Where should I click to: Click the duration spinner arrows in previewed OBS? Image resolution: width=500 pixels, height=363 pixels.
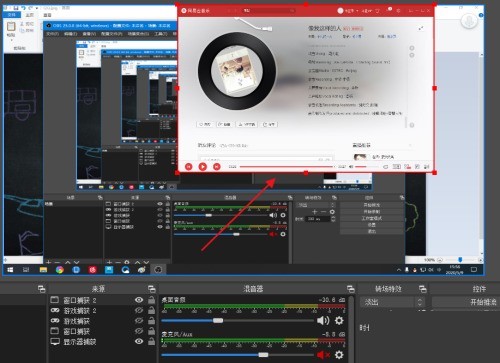coord(333,219)
